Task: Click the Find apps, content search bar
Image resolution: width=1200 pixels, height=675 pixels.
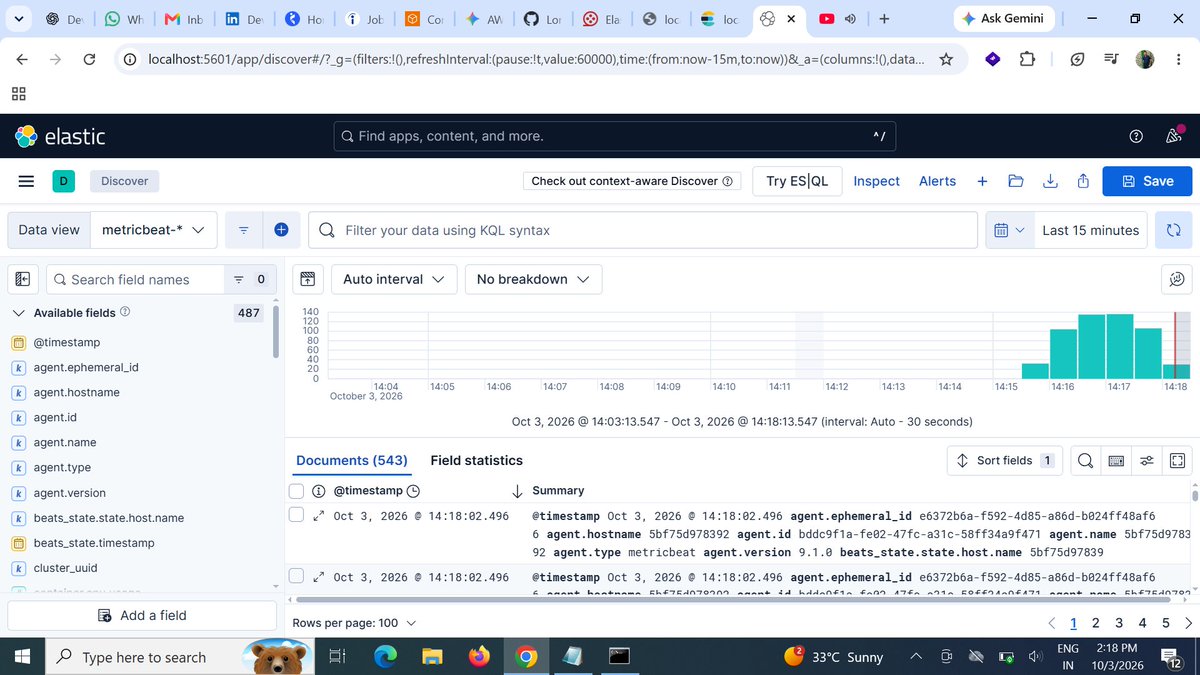Action: coord(613,136)
